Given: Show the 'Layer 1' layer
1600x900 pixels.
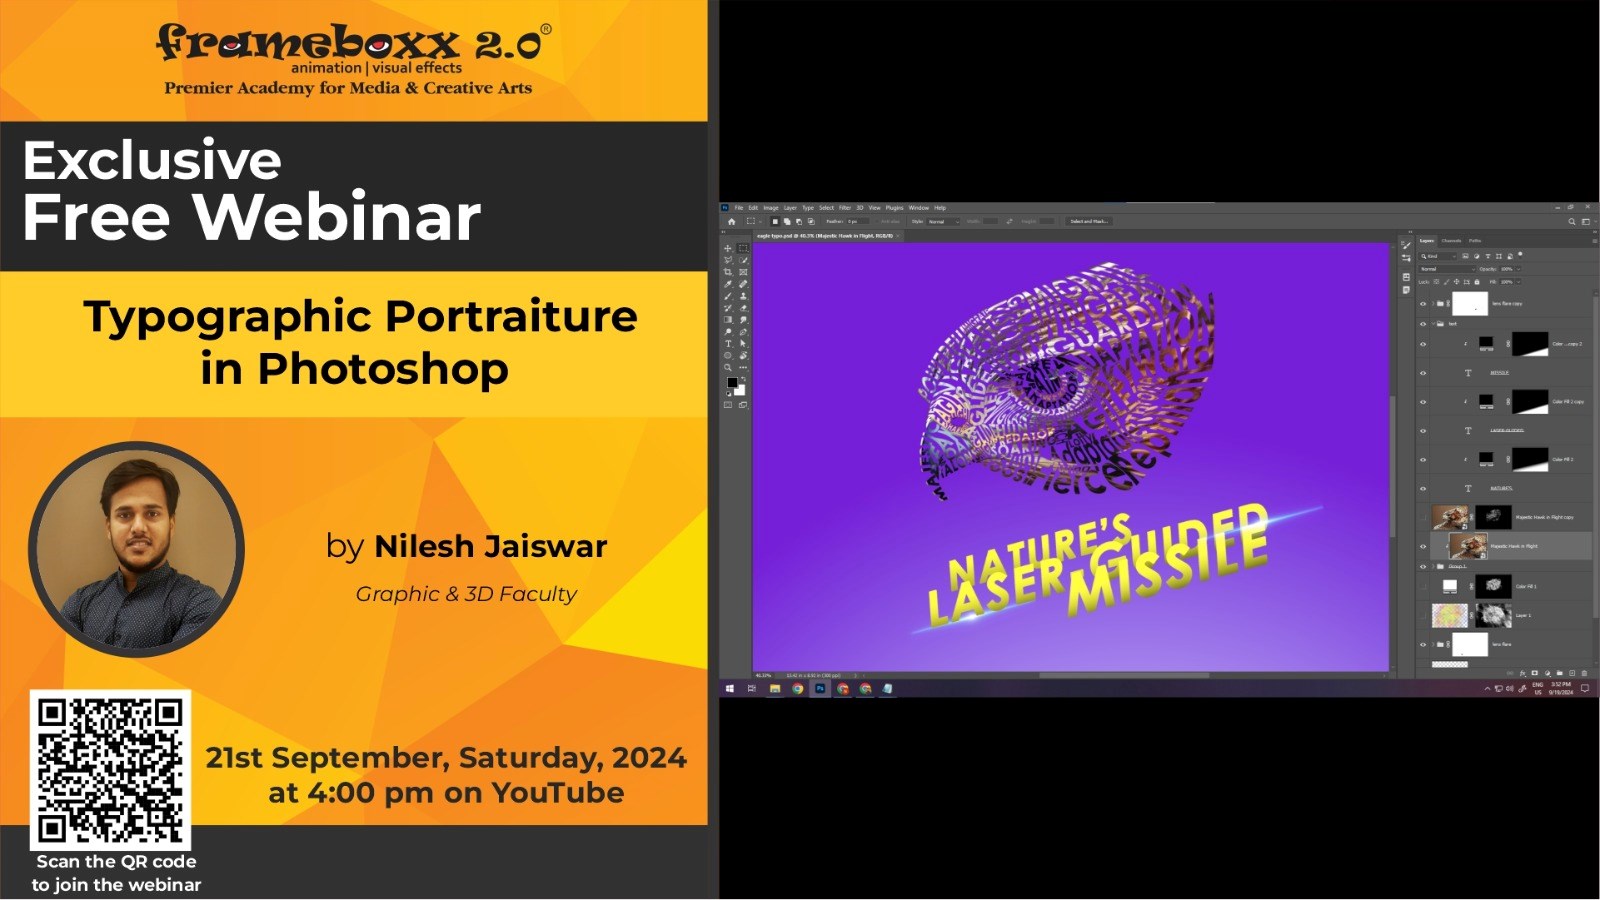Looking at the screenshot, I should [x=1423, y=615].
